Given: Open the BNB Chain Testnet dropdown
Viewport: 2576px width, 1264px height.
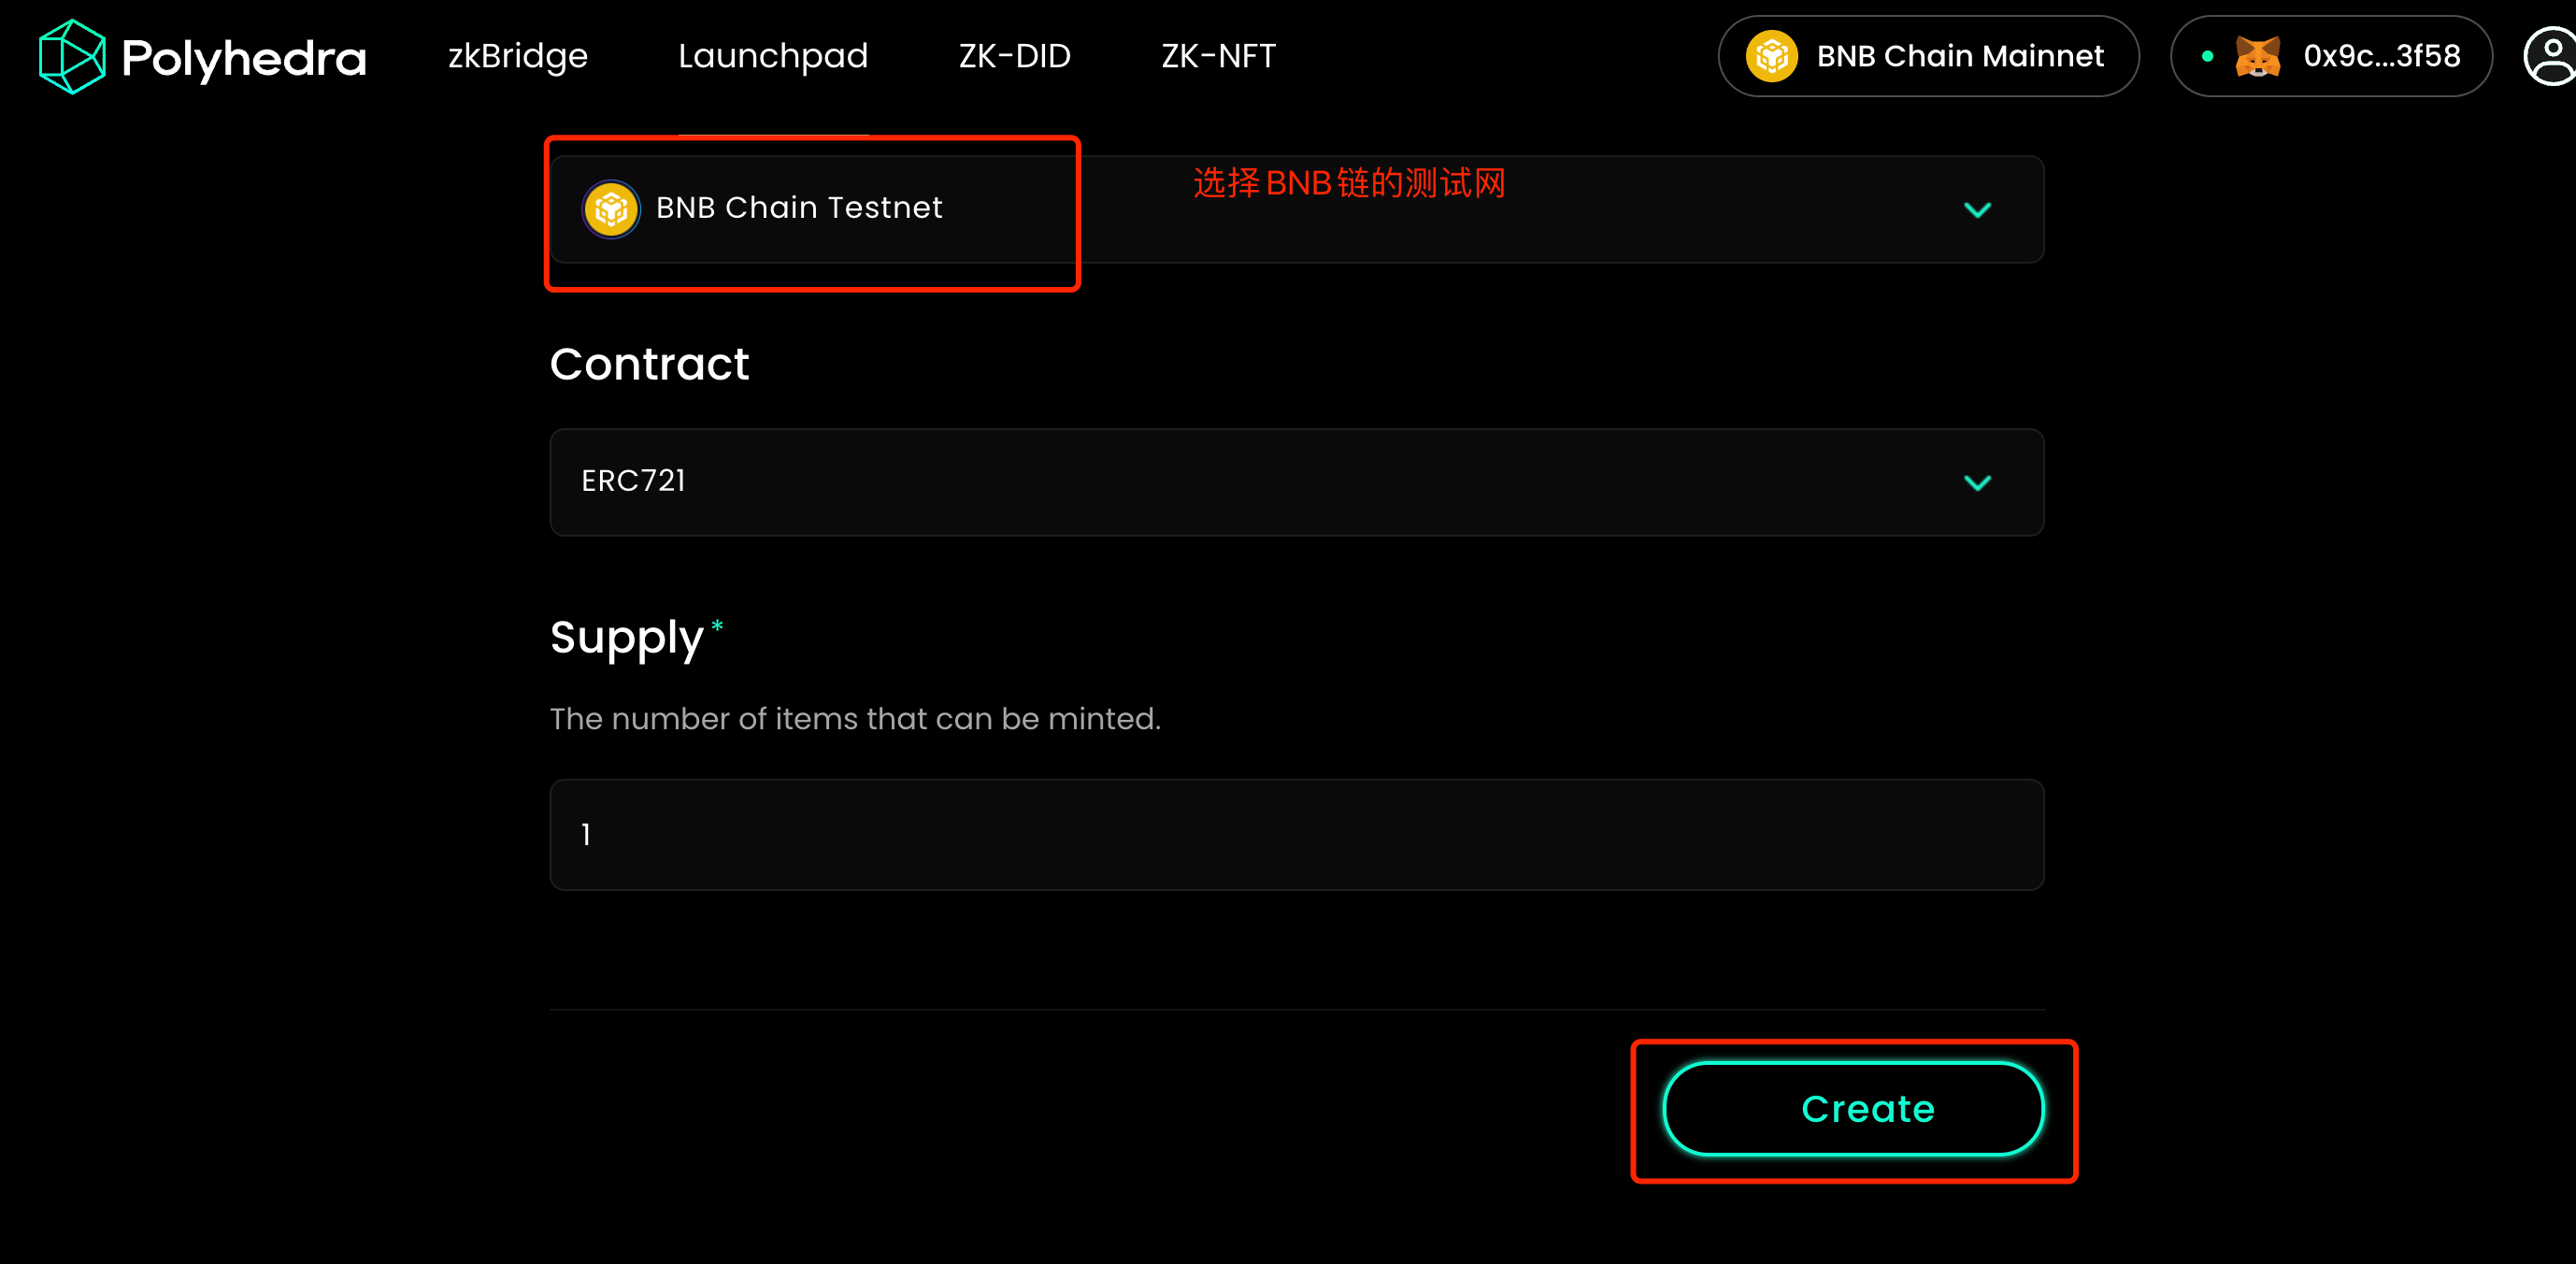Looking at the screenshot, I should 1296,210.
